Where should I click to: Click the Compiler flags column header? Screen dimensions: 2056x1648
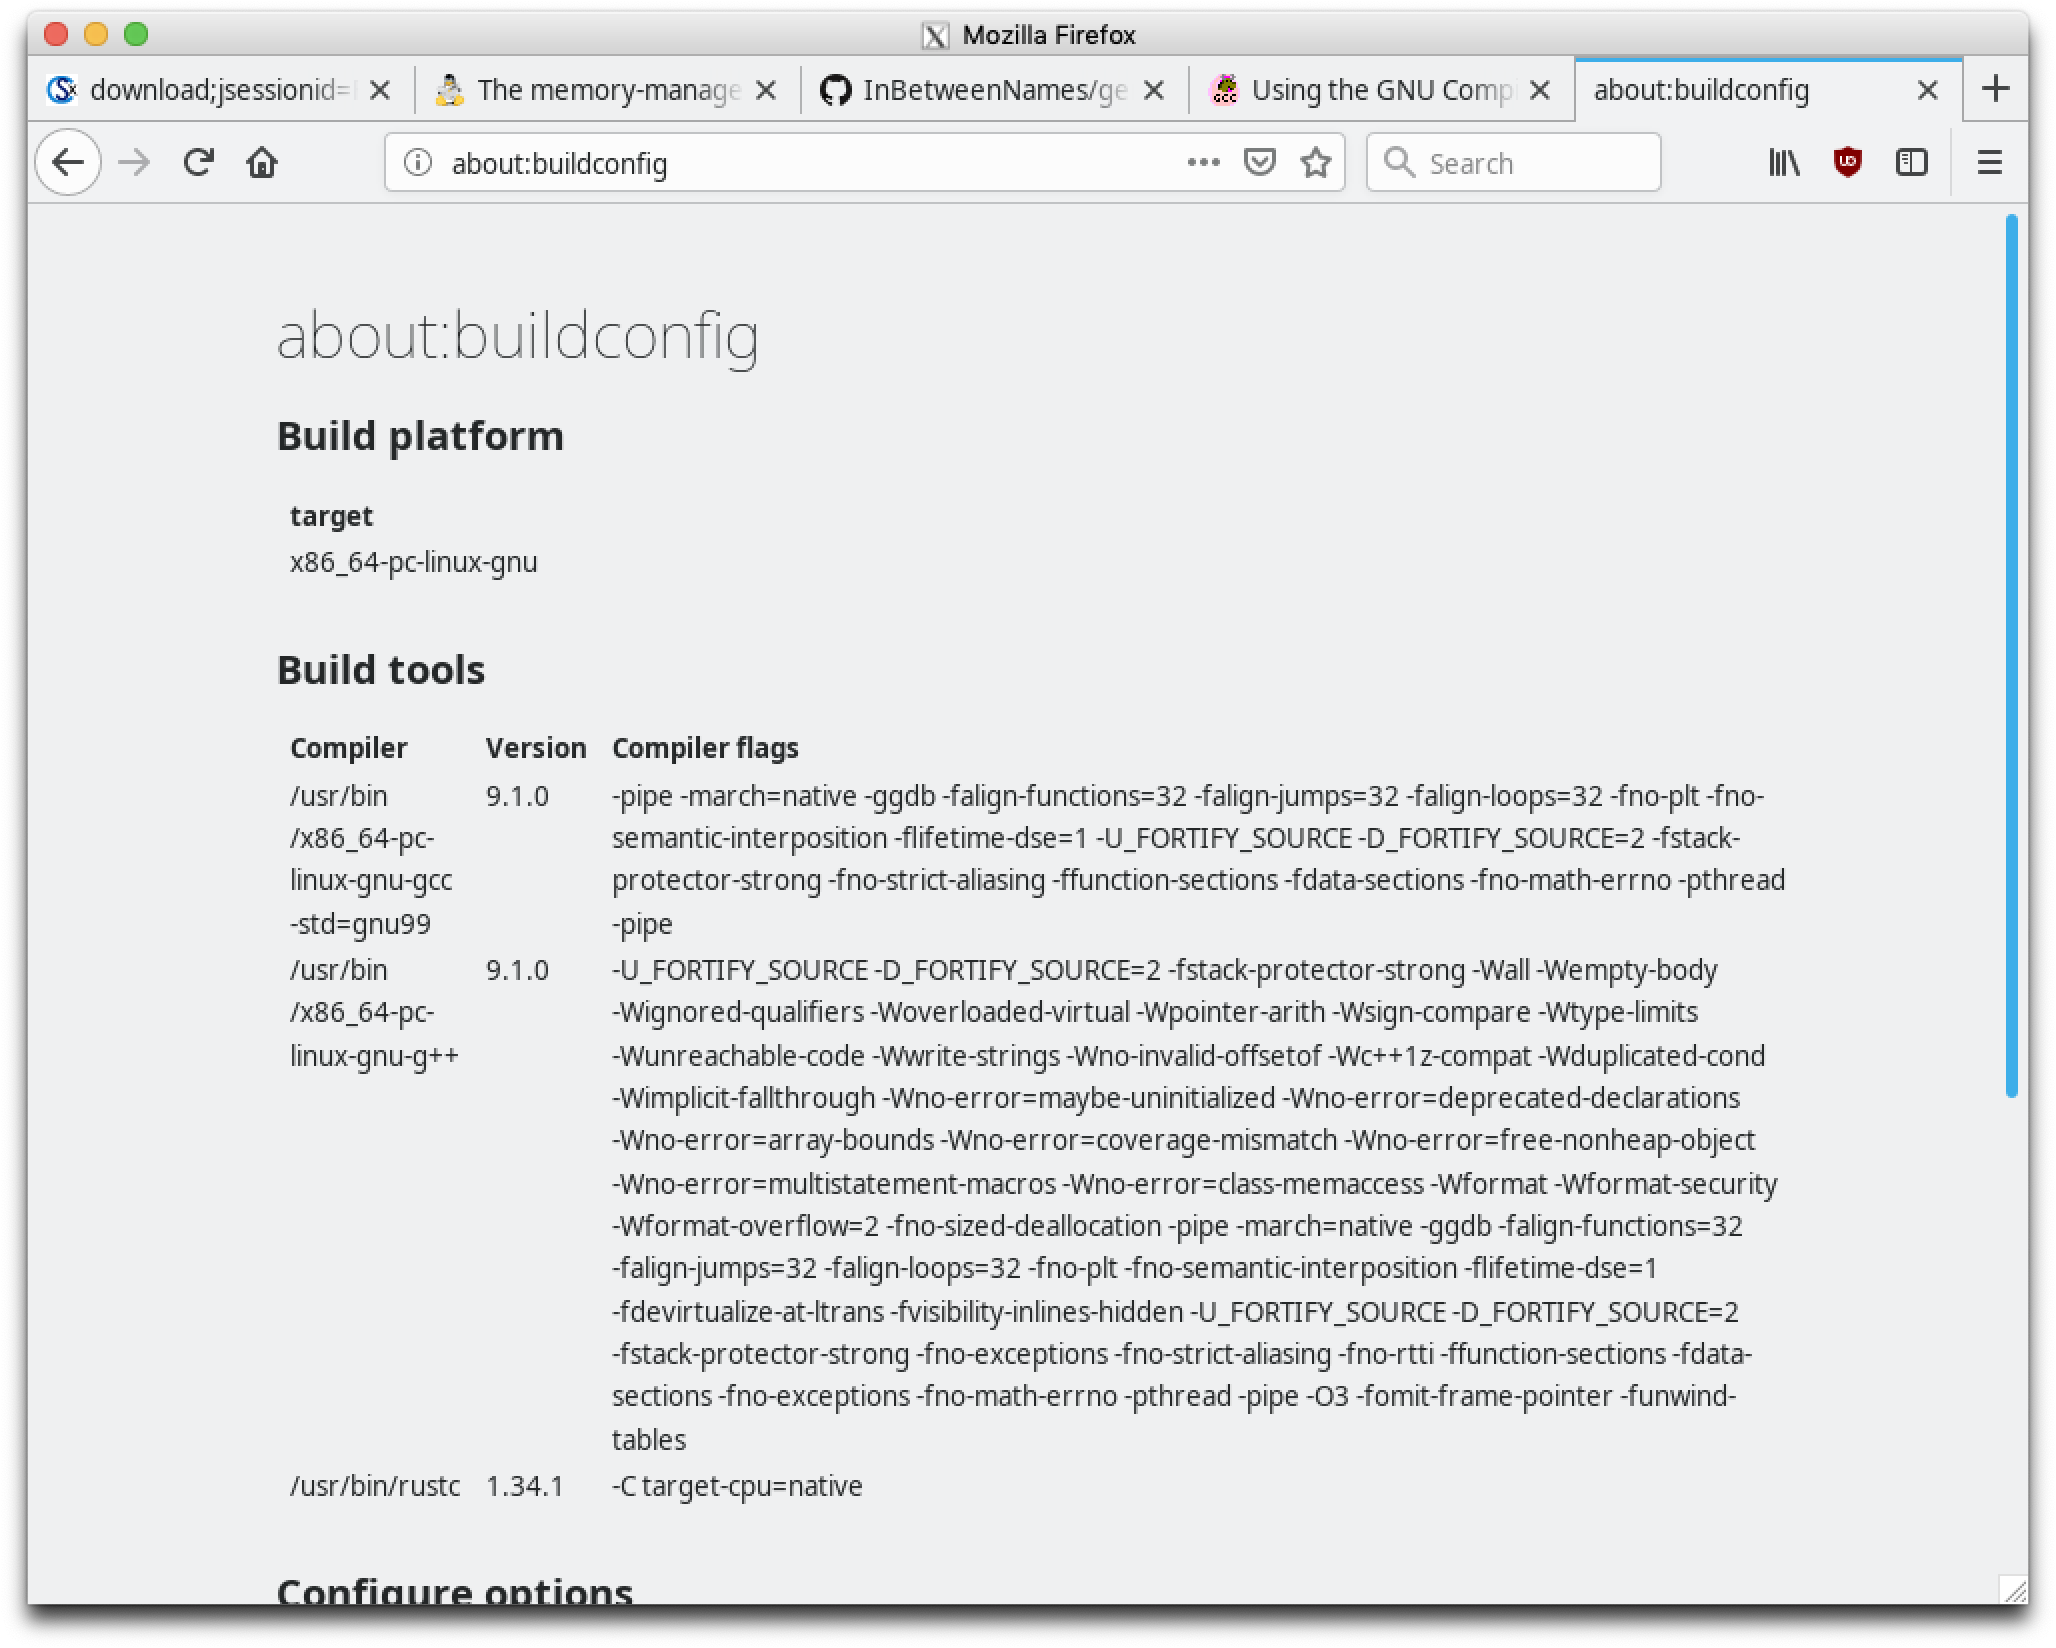(705, 748)
